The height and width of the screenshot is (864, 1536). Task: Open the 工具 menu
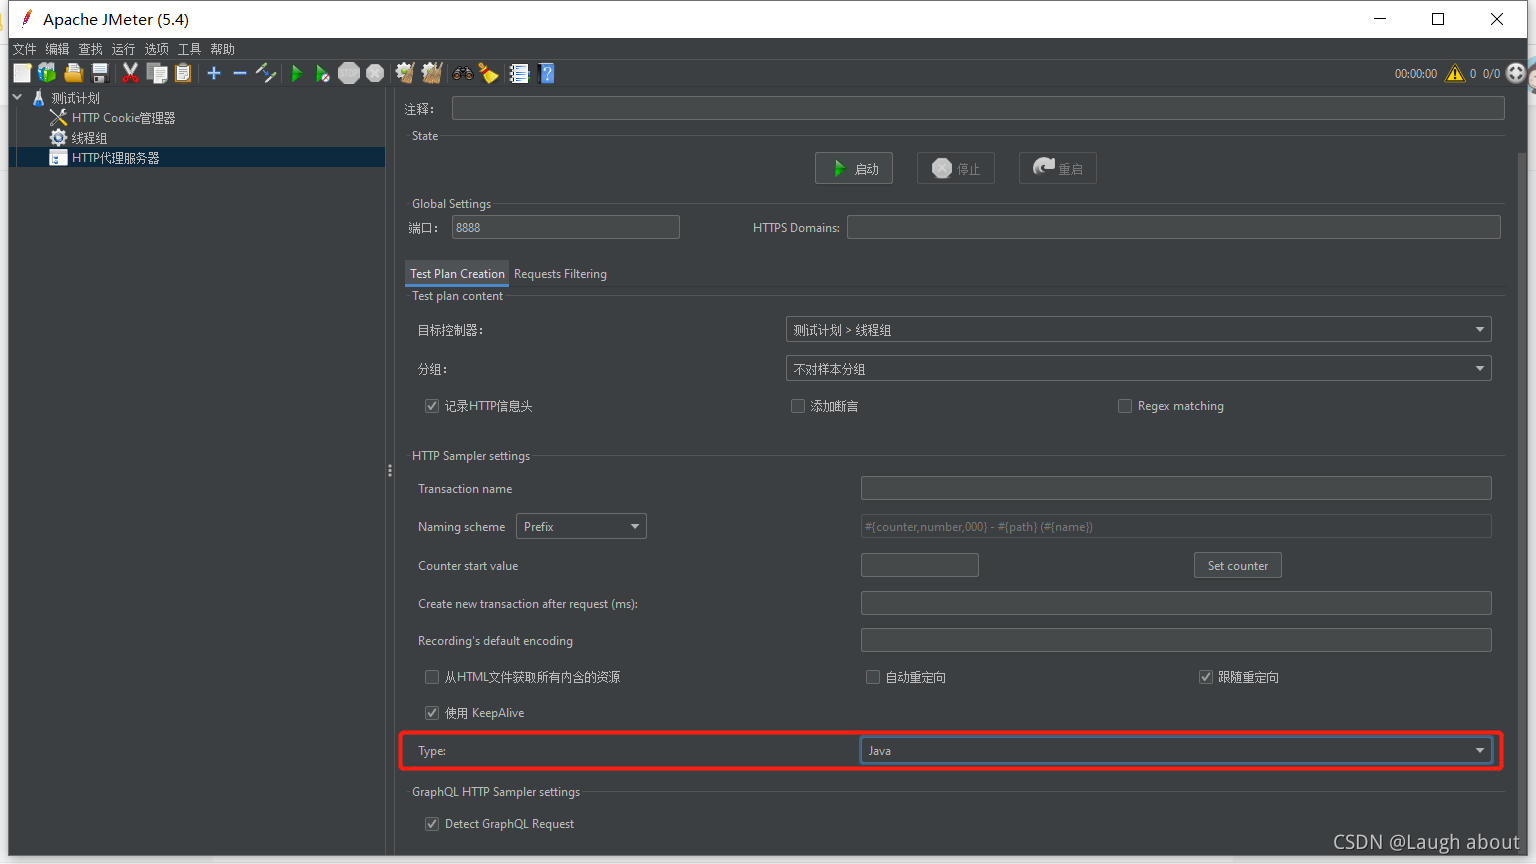point(189,49)
